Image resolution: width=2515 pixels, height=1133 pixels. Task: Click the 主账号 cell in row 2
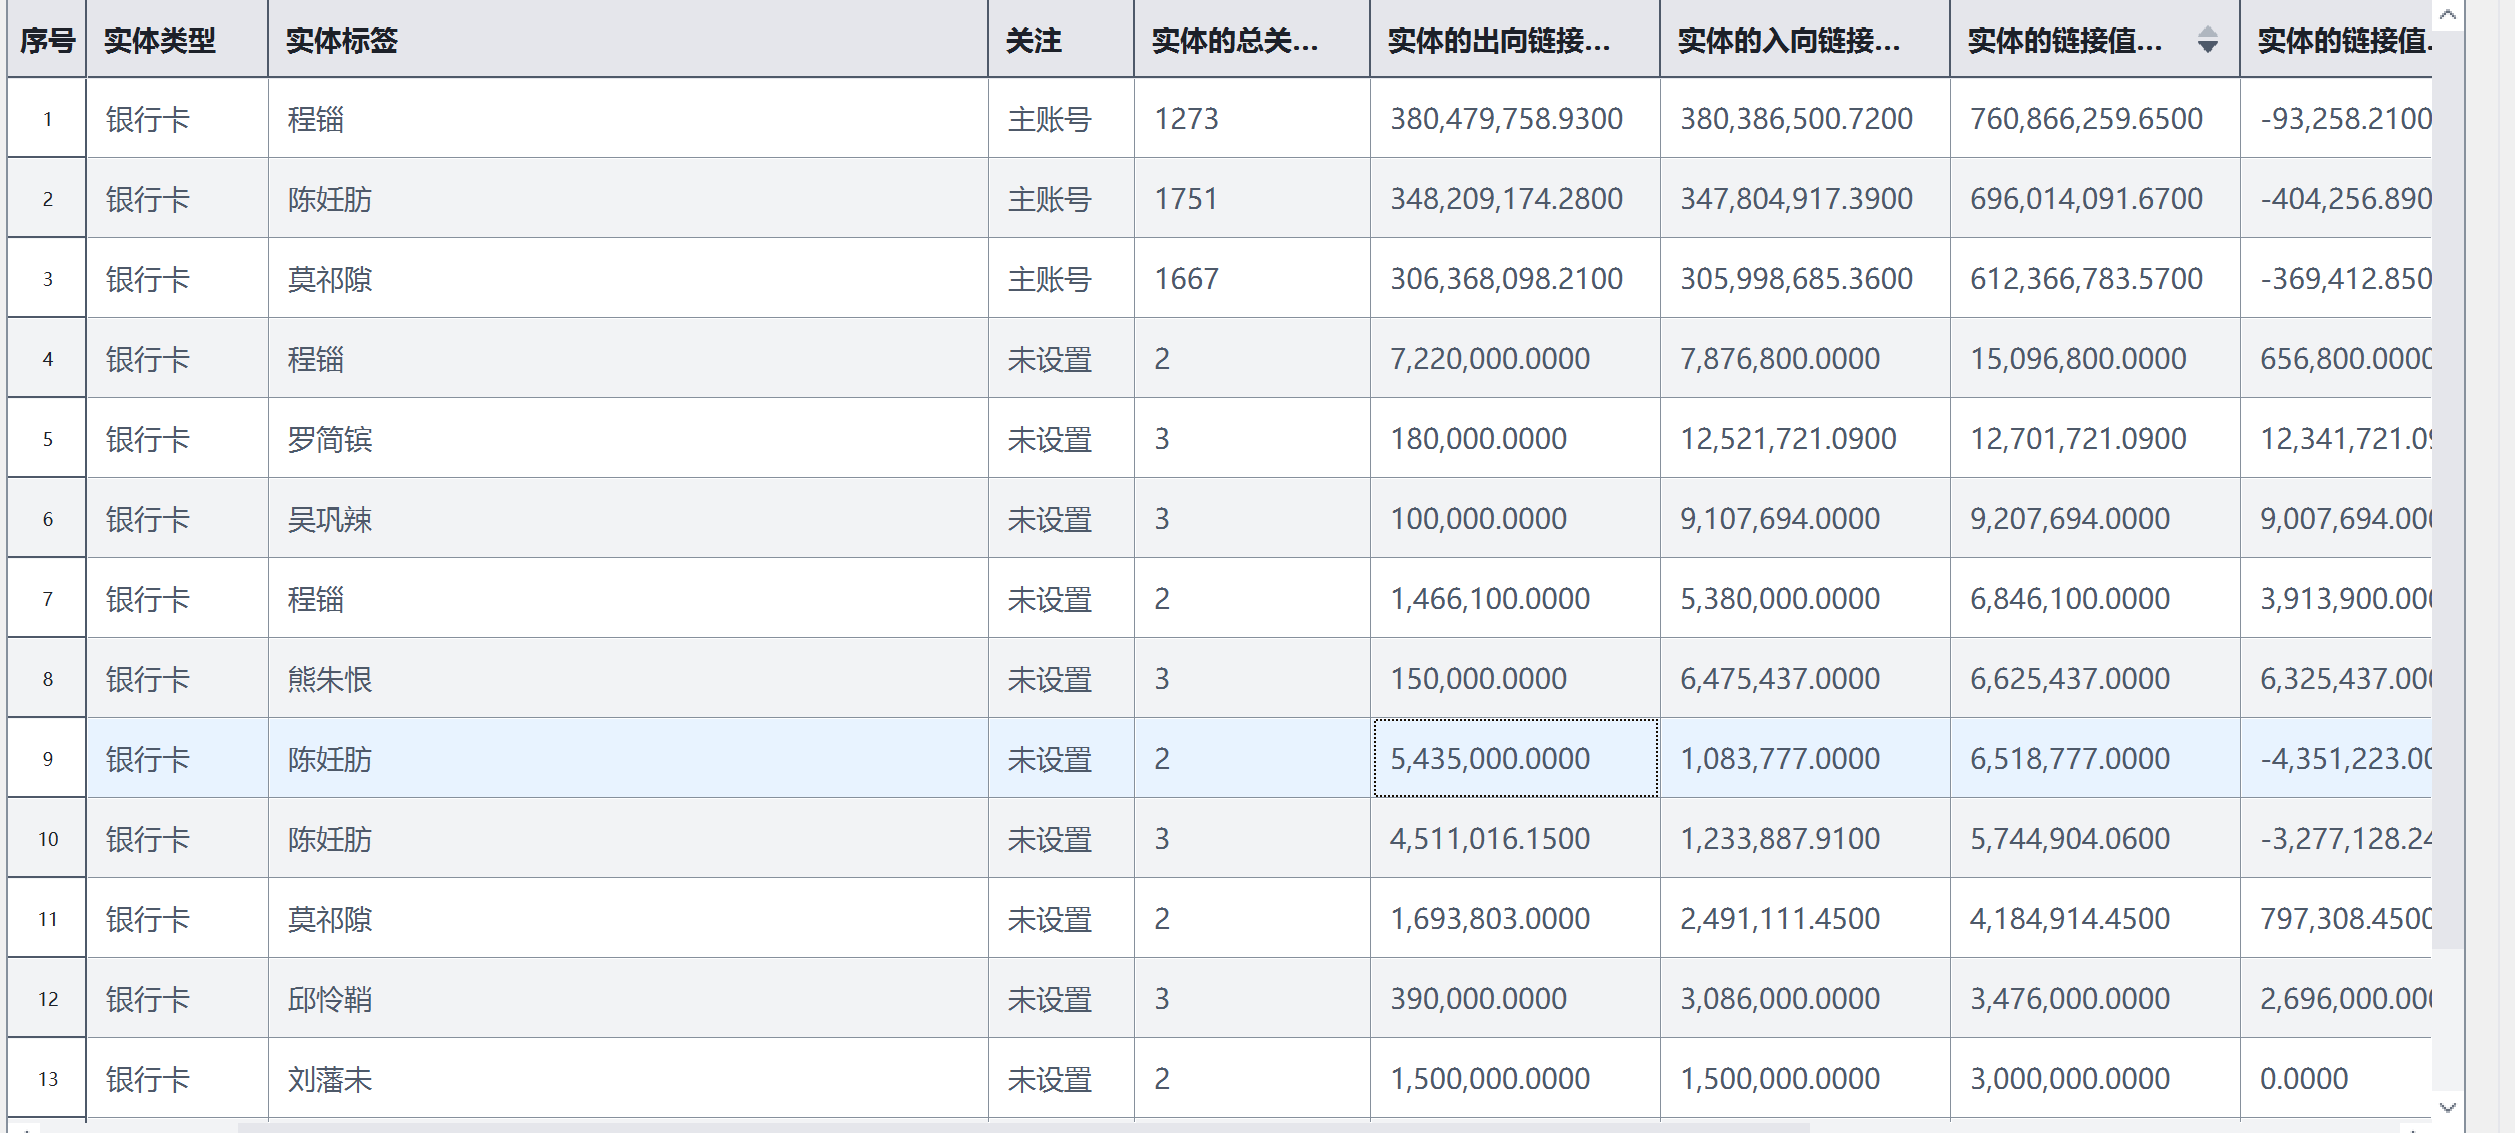click(1061, 198)
